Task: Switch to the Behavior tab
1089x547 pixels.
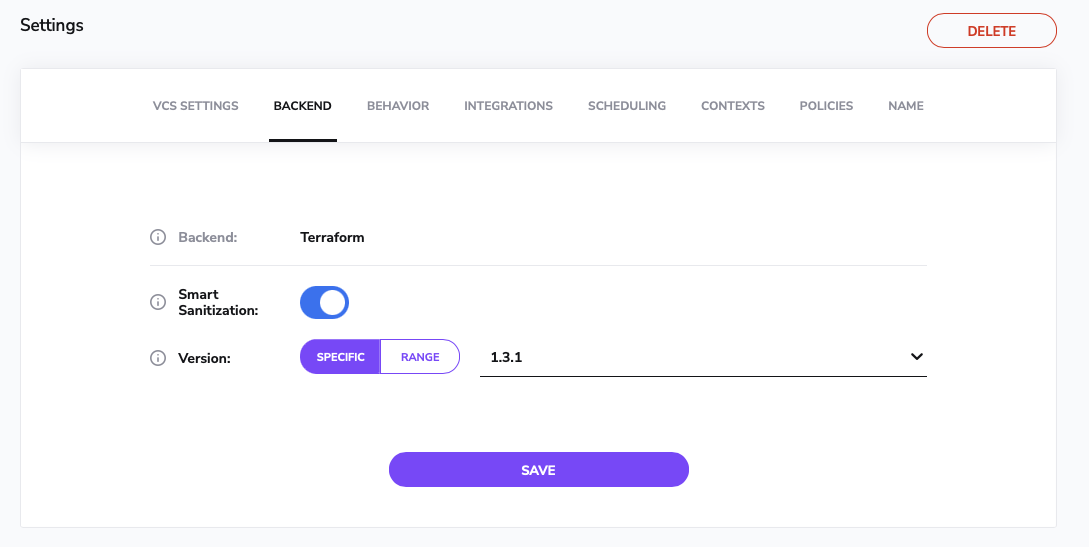Action: pyautogui.click(x=398, y=106)
